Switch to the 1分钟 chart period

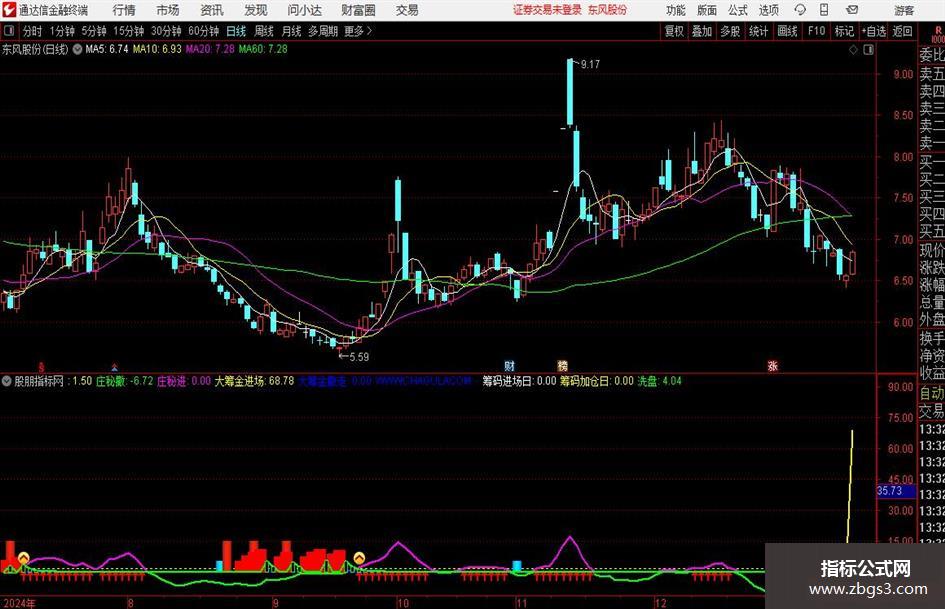point(61,31)
